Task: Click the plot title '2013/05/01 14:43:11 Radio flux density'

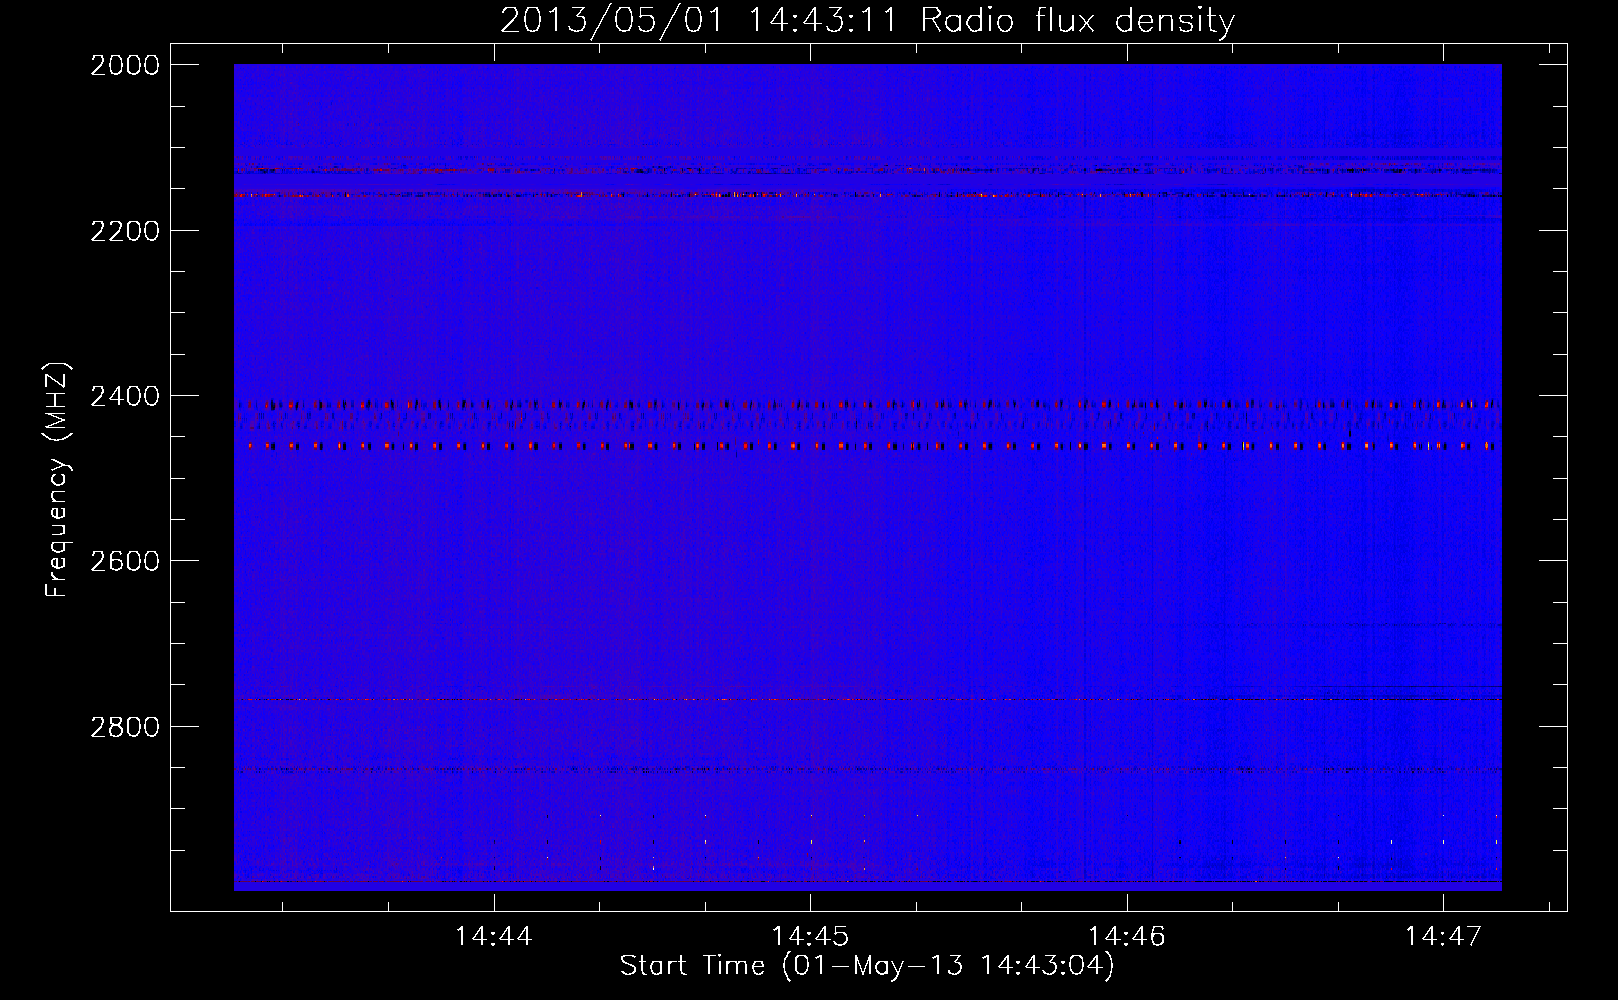Action: (x=867, y=20)
